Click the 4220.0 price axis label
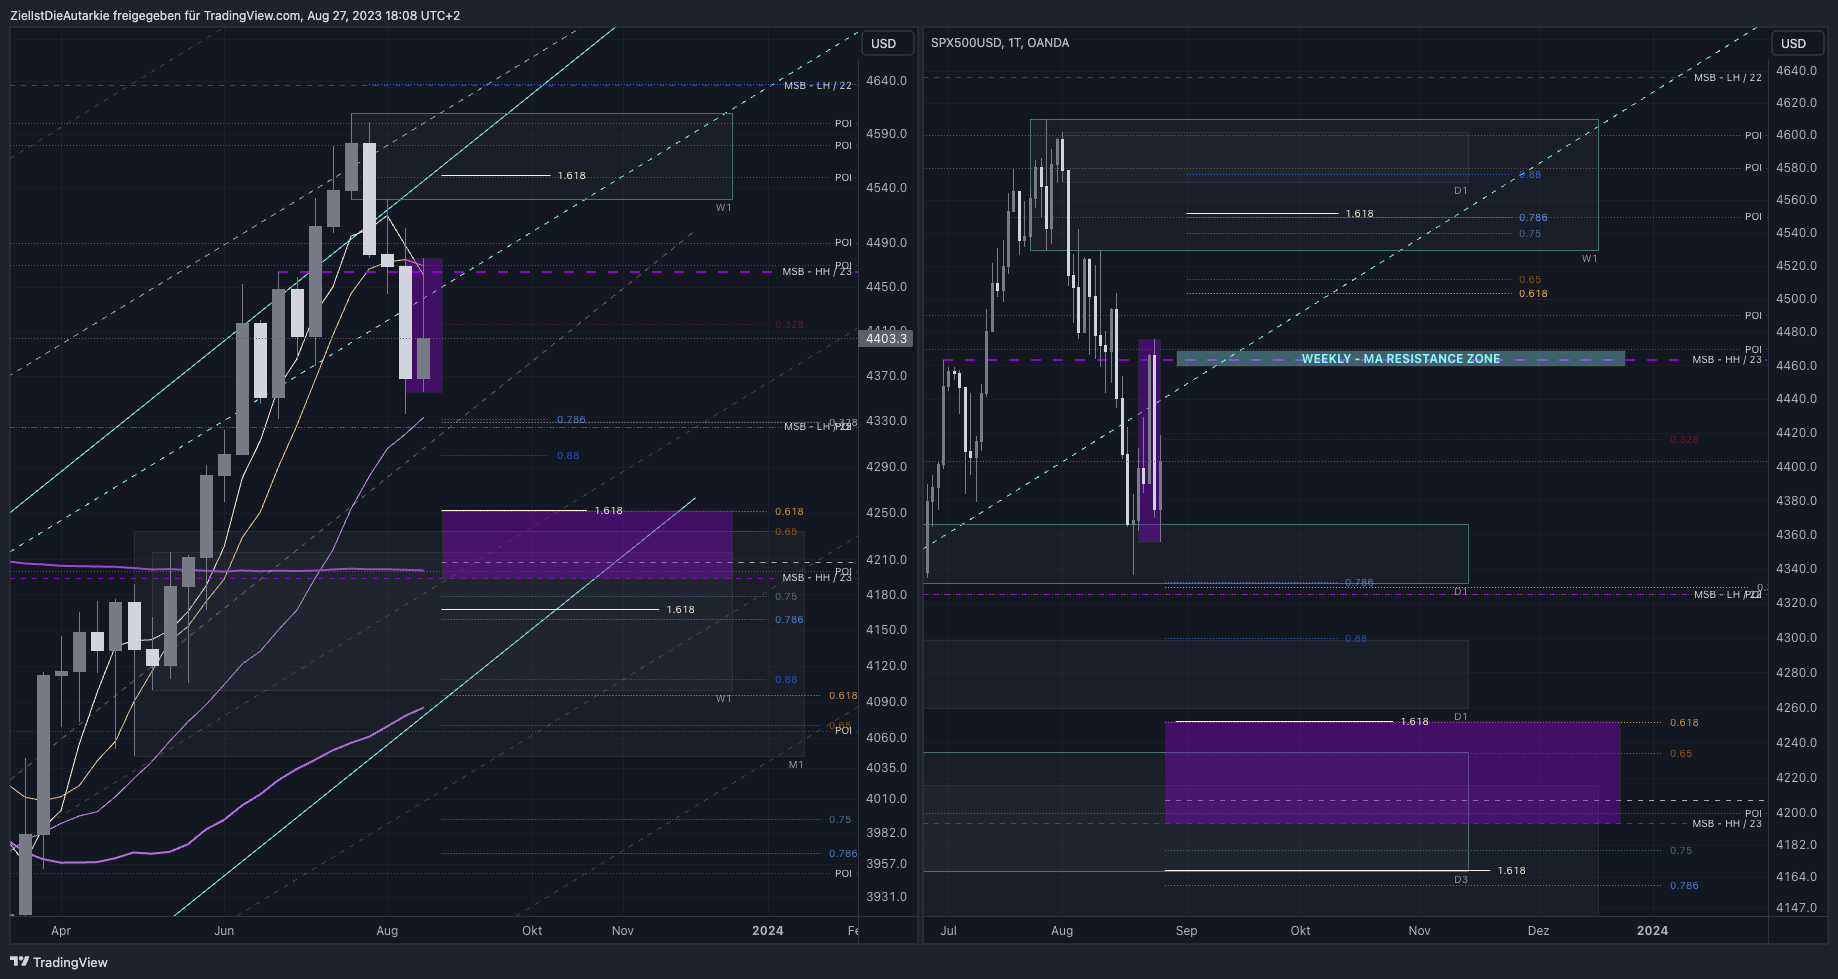 point(1796,778)
